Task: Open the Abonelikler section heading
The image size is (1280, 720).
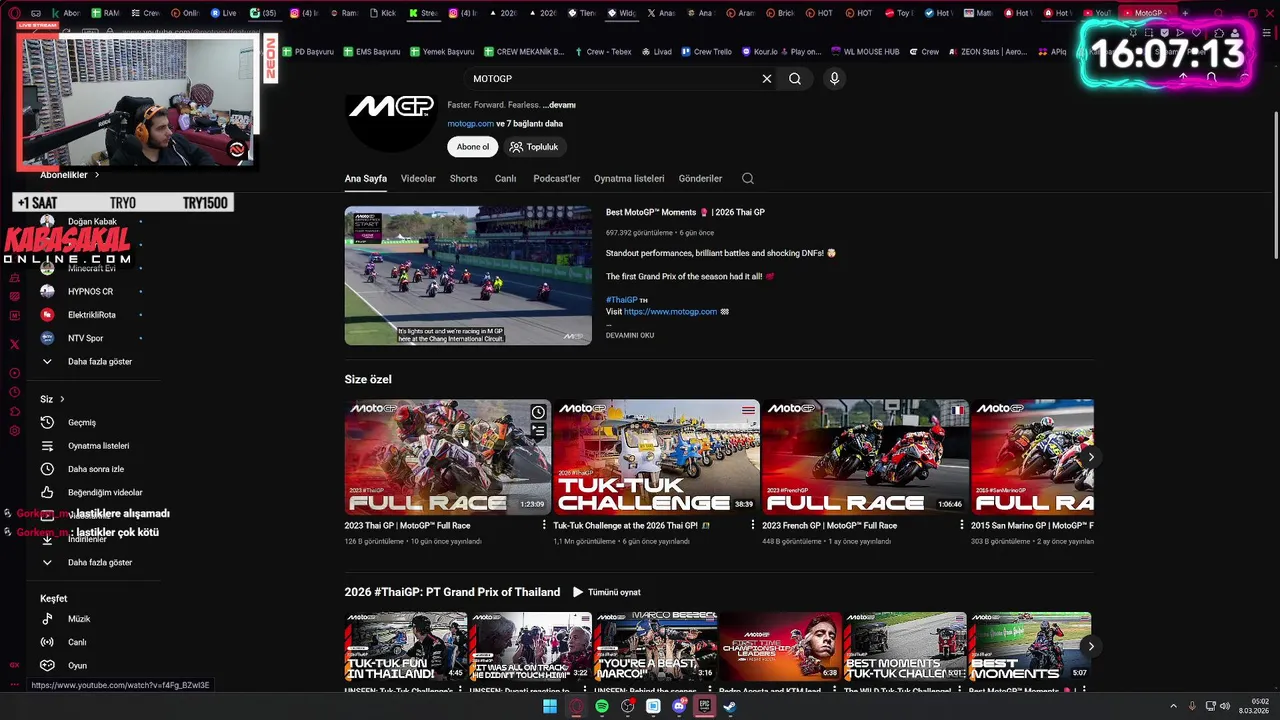Action: point(69,175)
